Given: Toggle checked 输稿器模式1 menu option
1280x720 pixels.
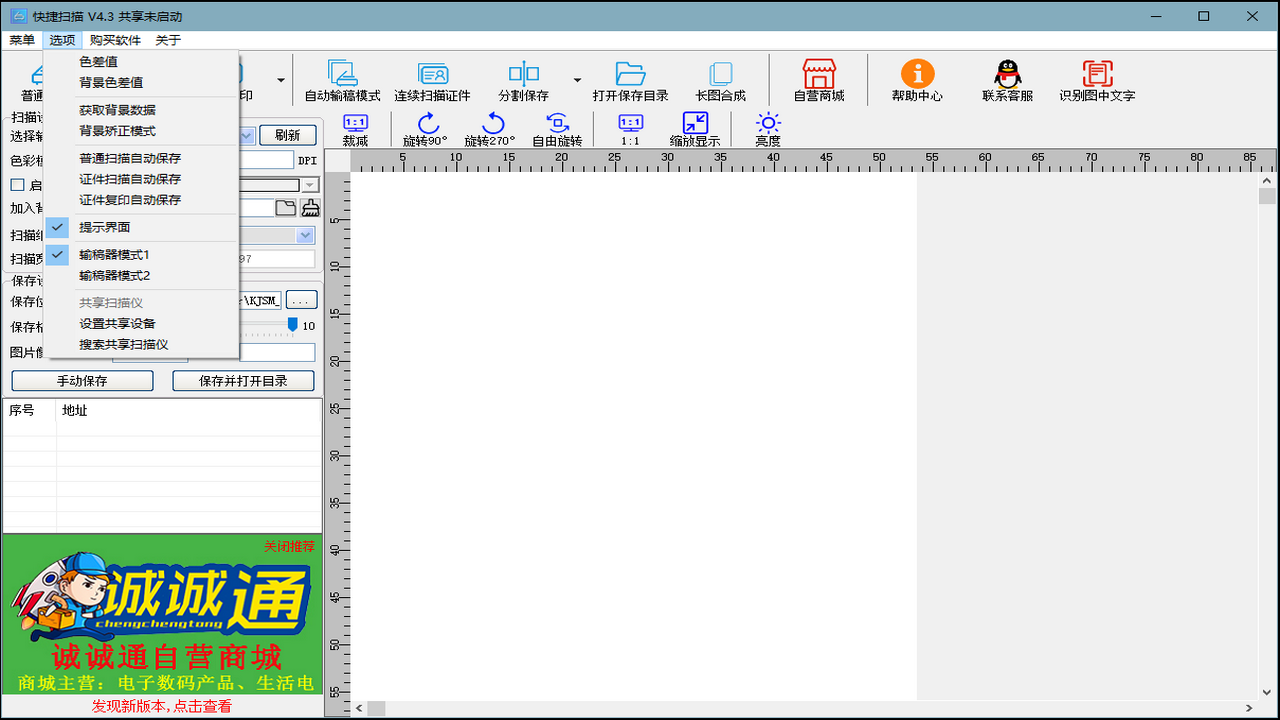Looking at the screenshot, I should pos(114,255).
